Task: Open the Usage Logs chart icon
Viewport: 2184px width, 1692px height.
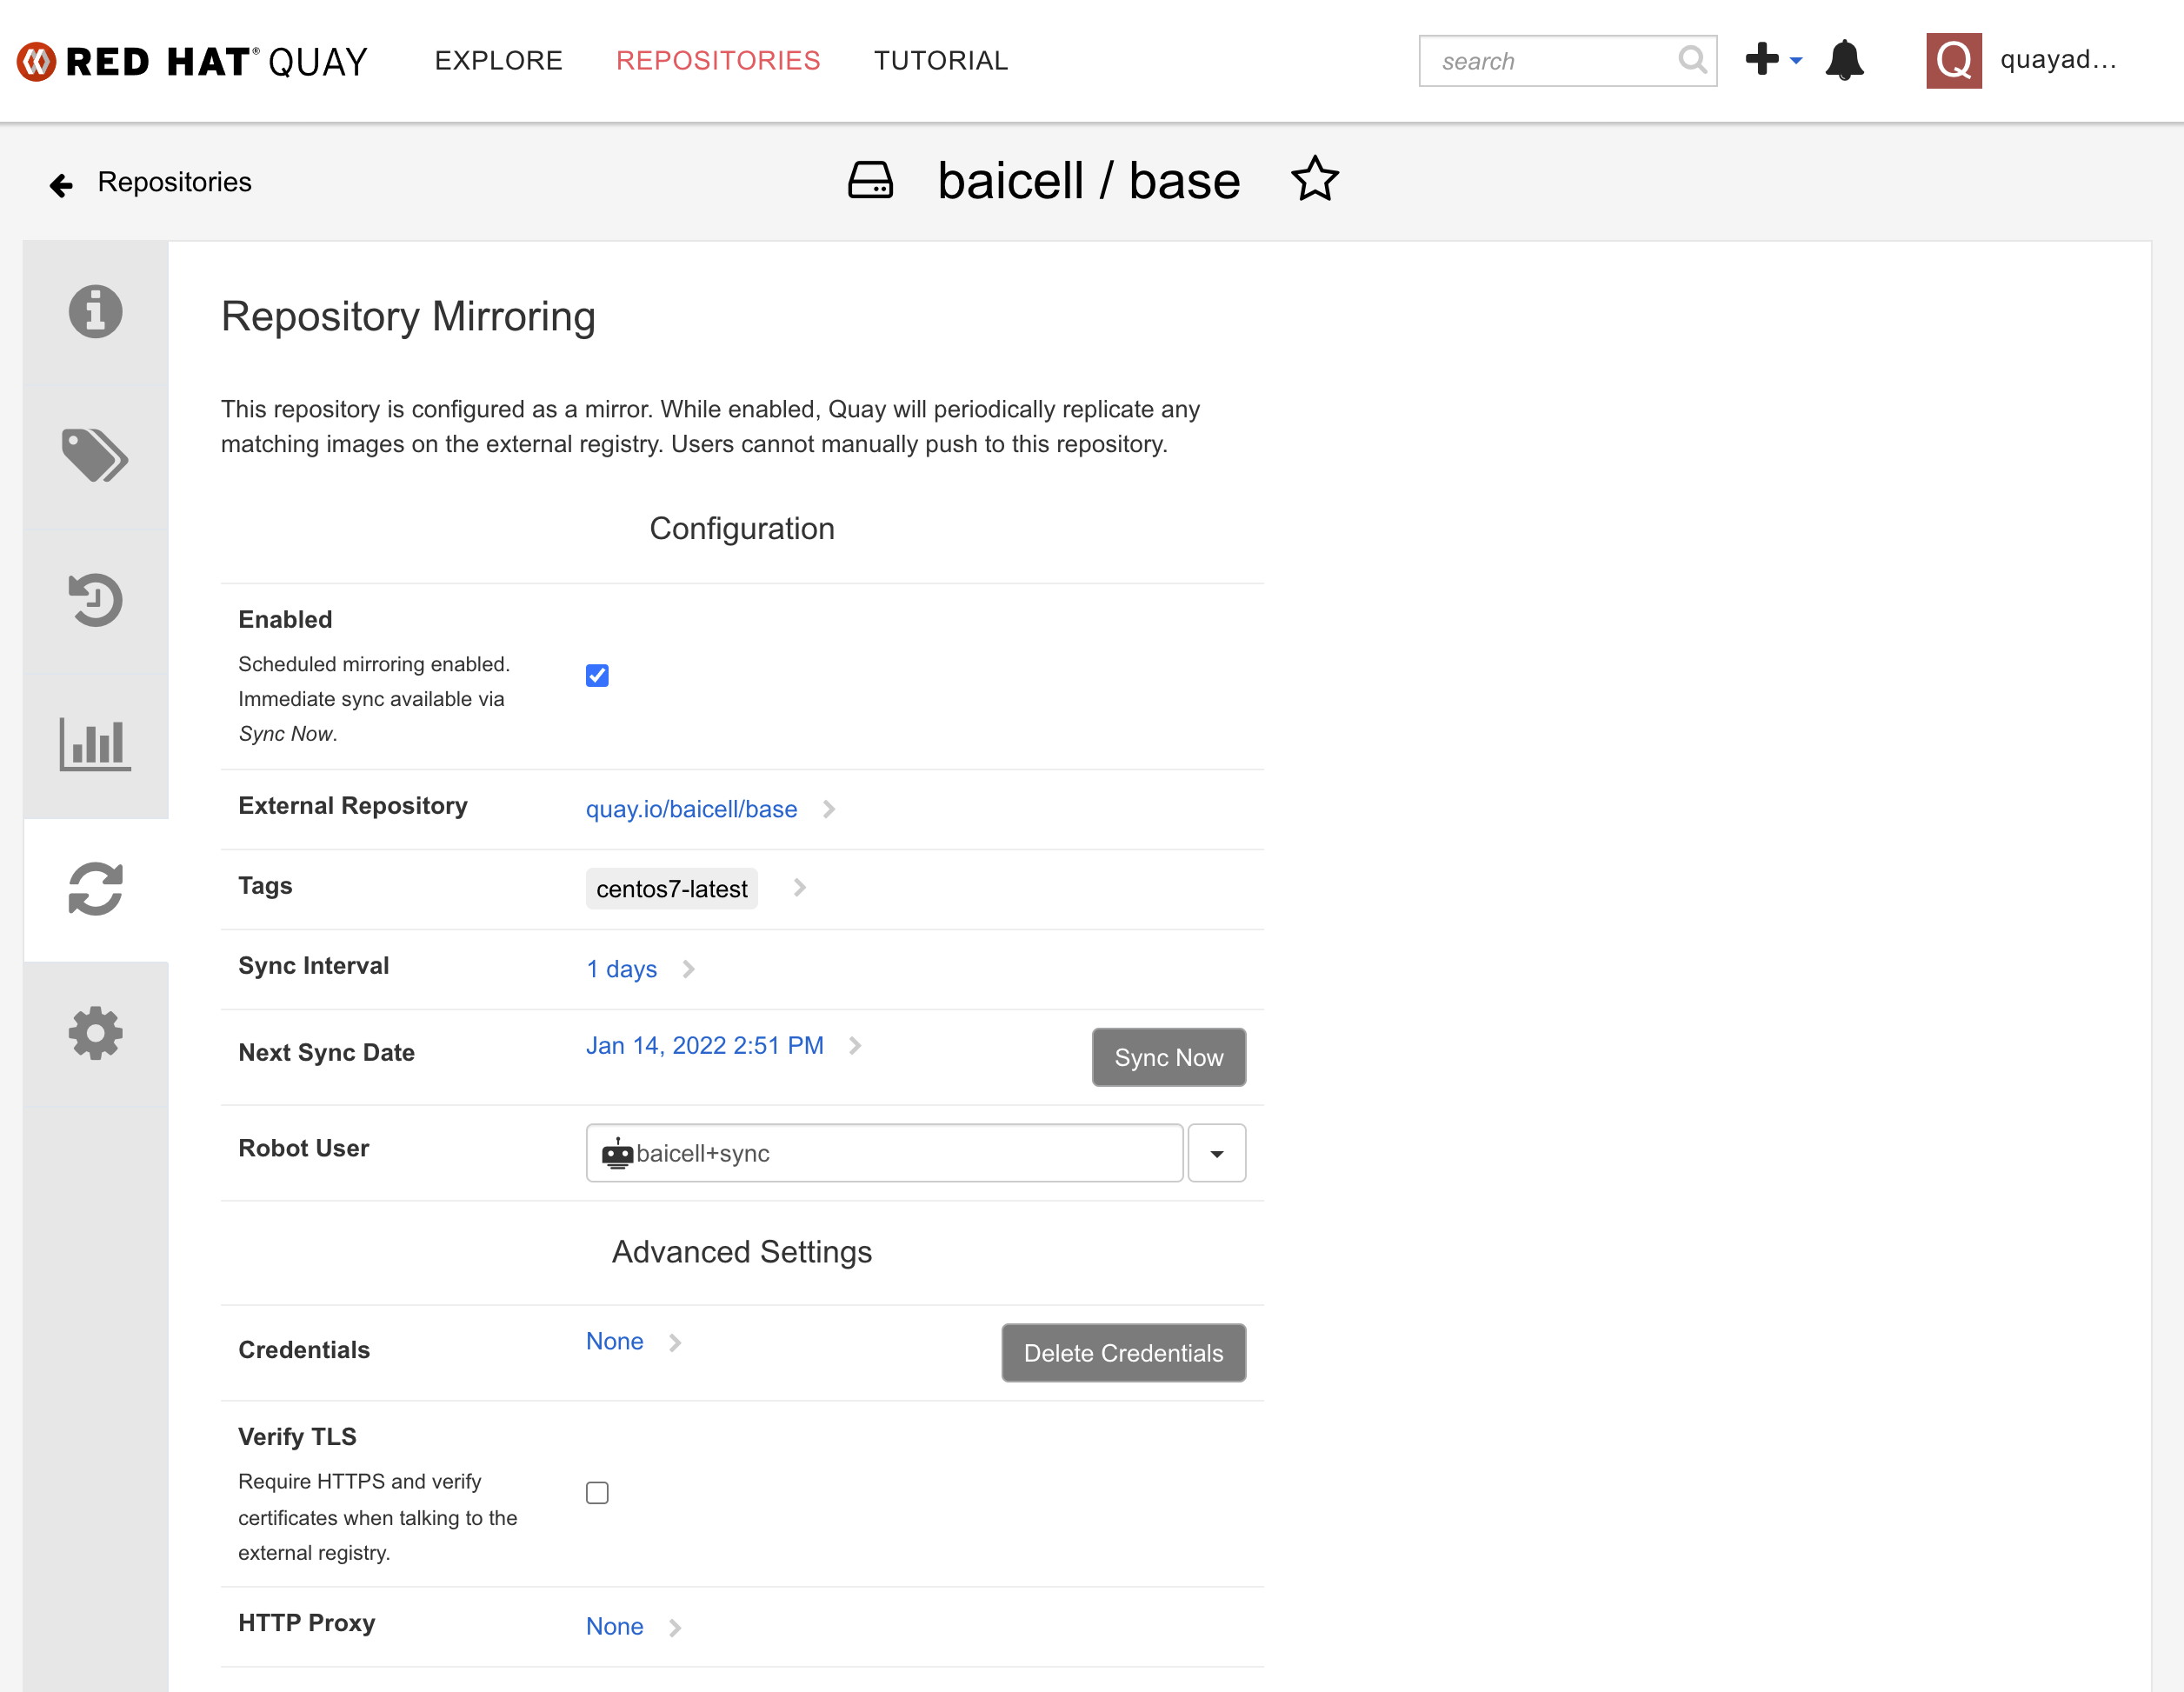Action: pos(95,744)
